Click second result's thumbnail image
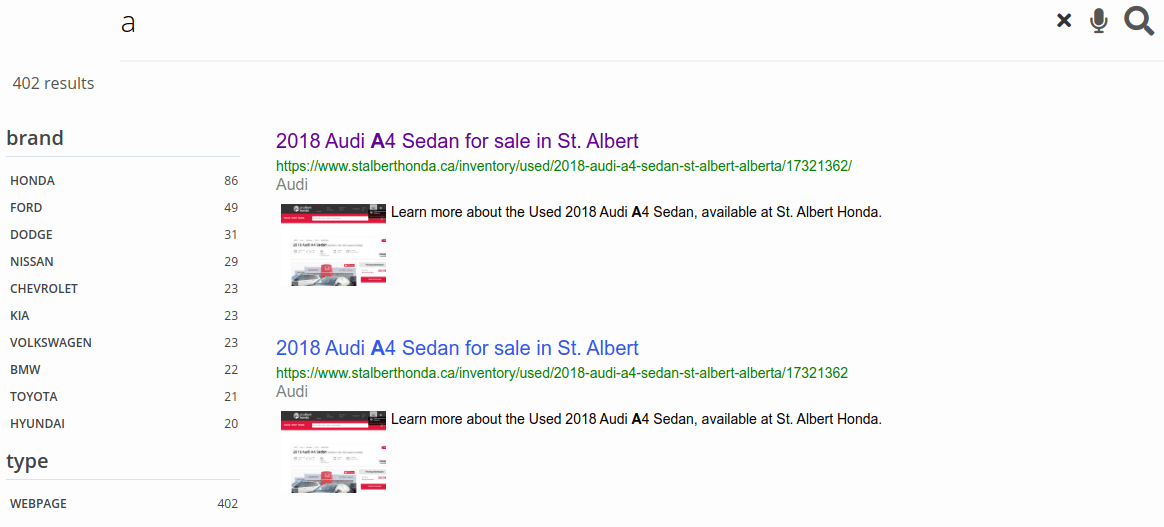This screenshot has height=527, width=1164. pyautogui.click(x=334, y=452)
